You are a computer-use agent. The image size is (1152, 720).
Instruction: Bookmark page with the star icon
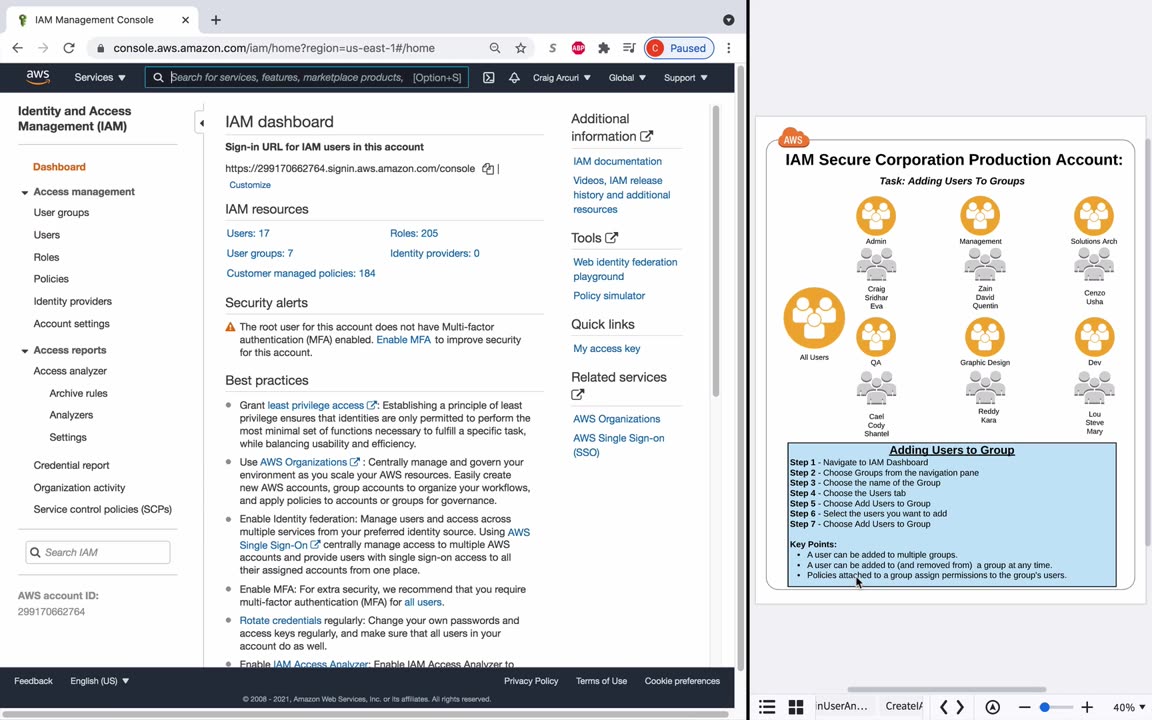(521, 48)
